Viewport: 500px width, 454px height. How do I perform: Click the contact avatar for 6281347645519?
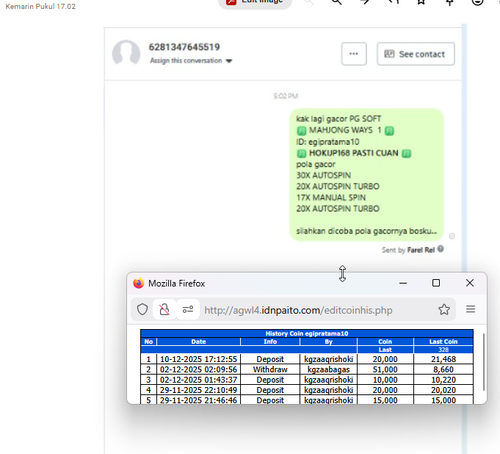(126, 53)
